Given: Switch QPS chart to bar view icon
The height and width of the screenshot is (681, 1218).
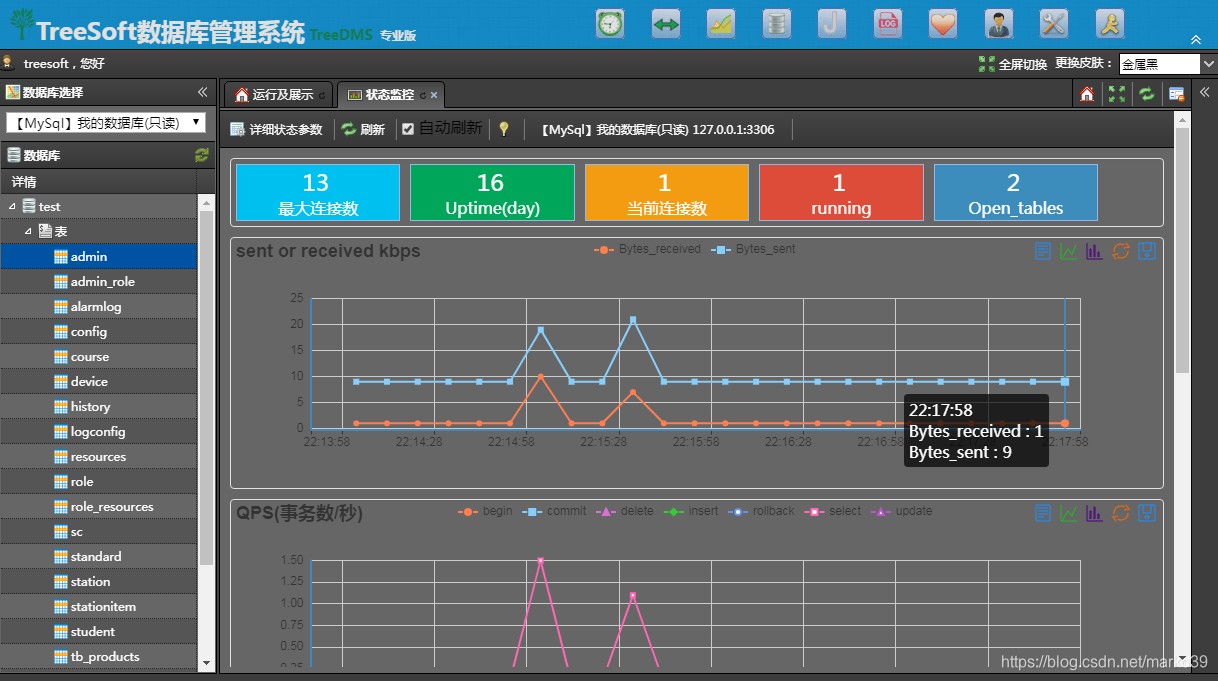Looking at the screenshot, I should (x=1095, y=513).
